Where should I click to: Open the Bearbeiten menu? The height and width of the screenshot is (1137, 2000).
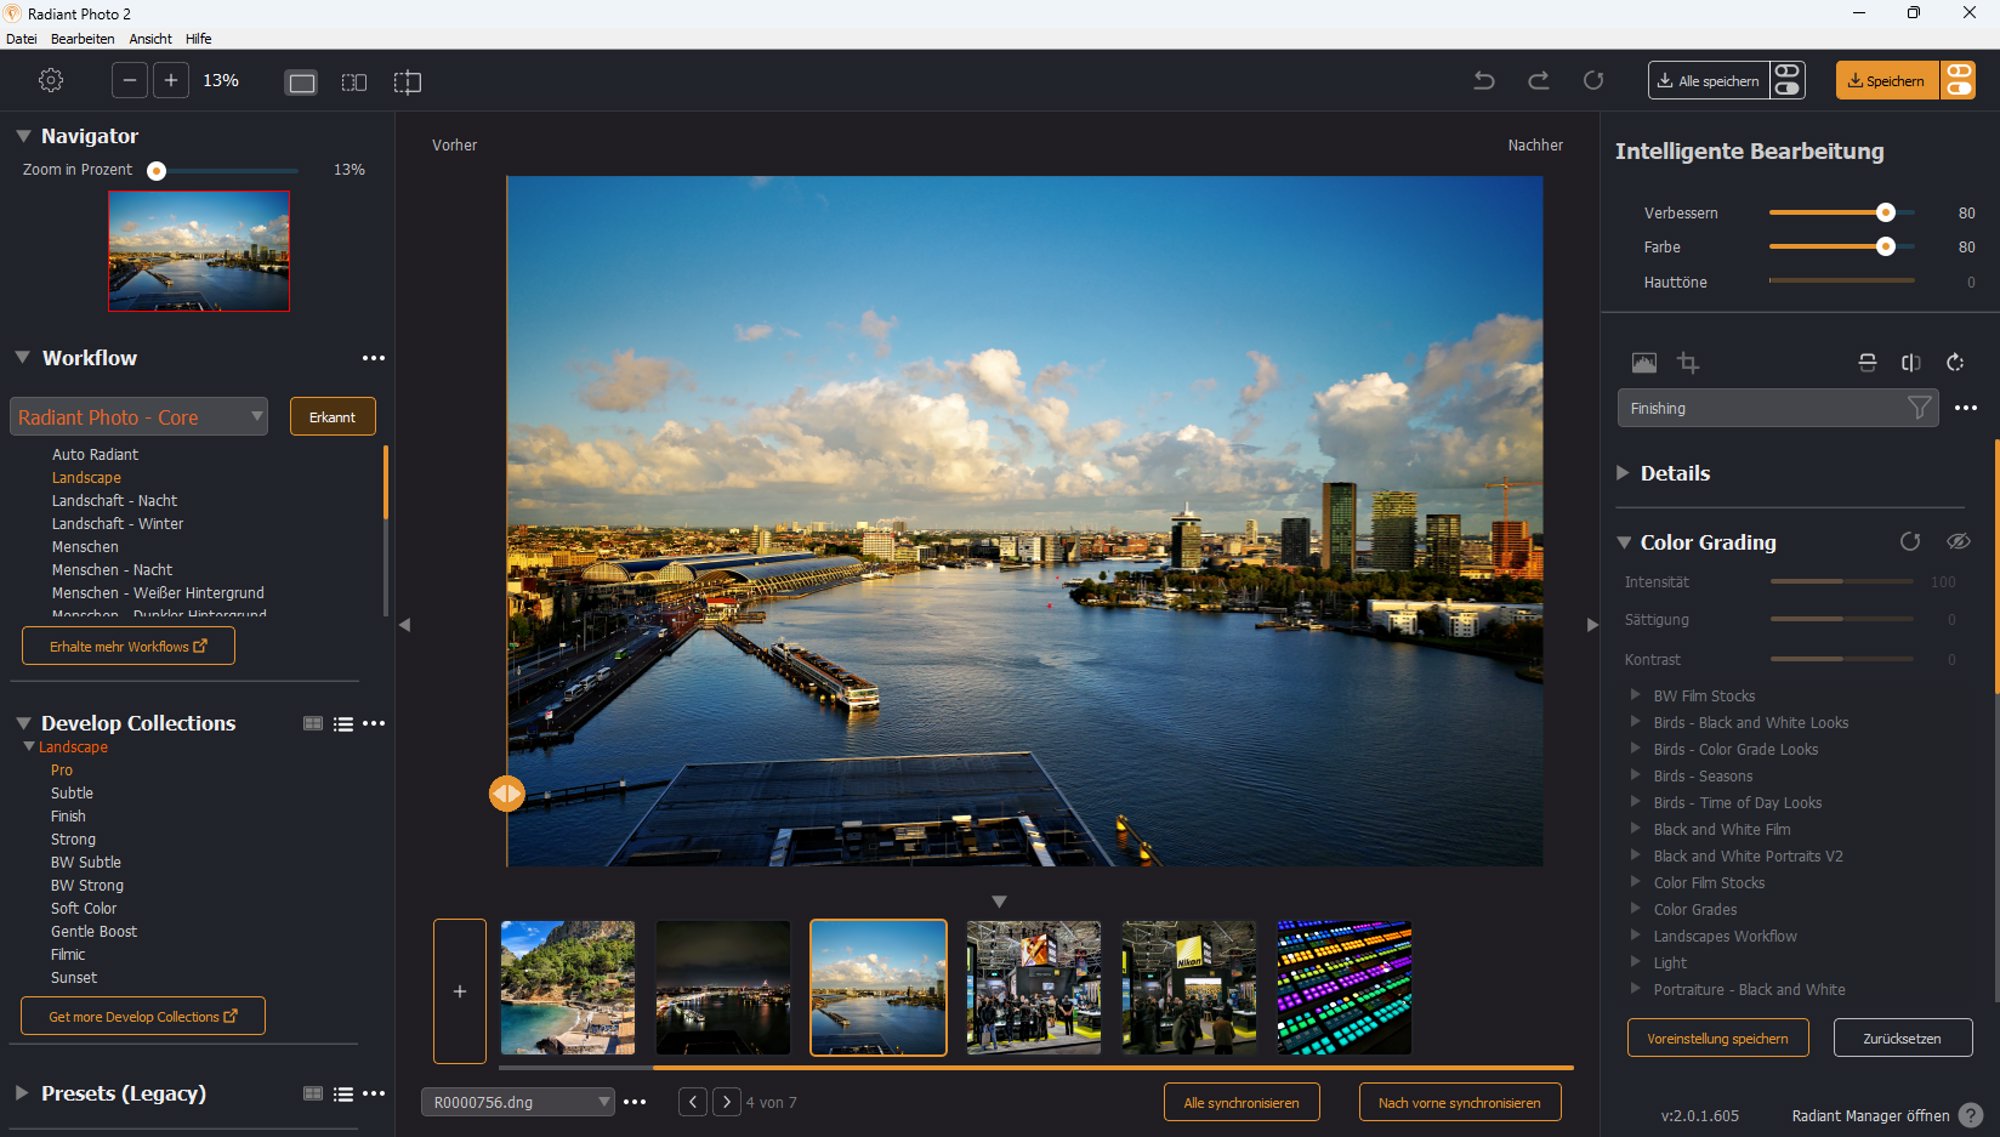click(x=83, y=39)
